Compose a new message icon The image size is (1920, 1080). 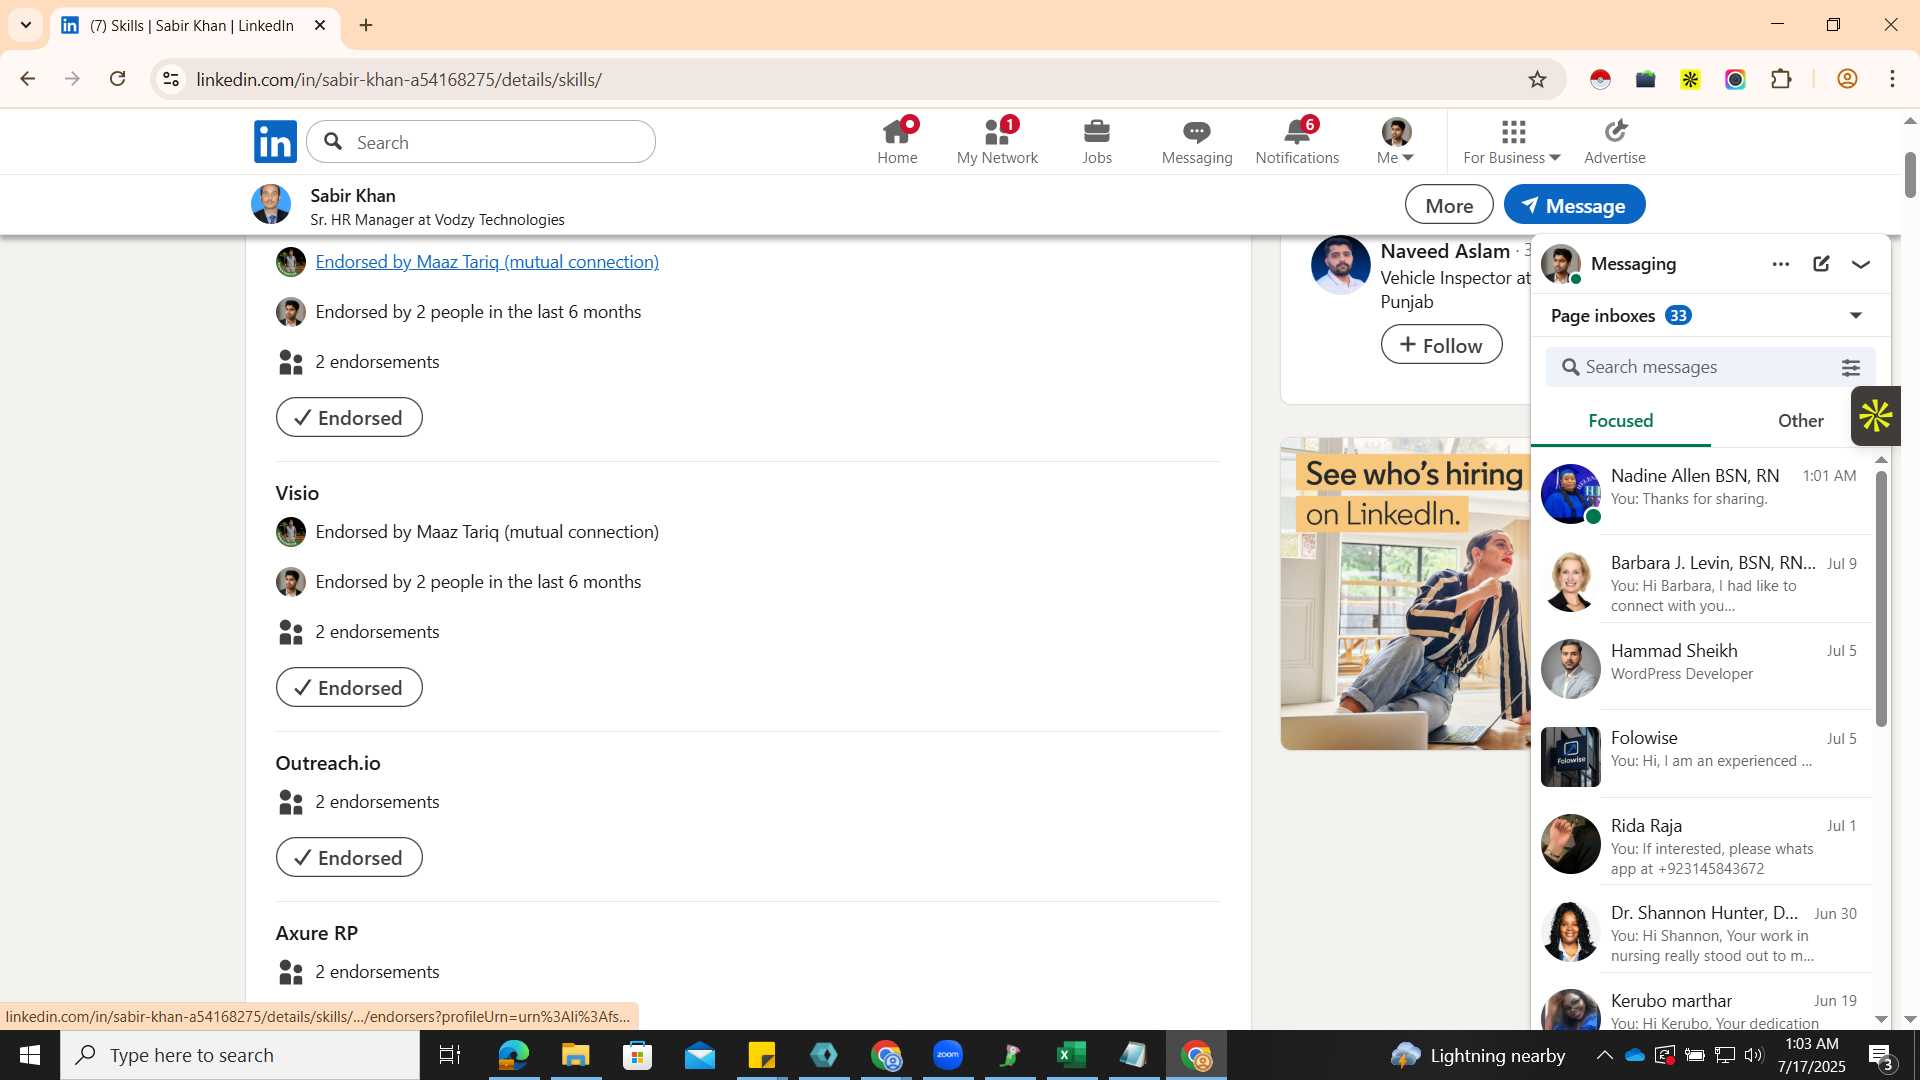pyautogui.click(x=1821, y=264)
